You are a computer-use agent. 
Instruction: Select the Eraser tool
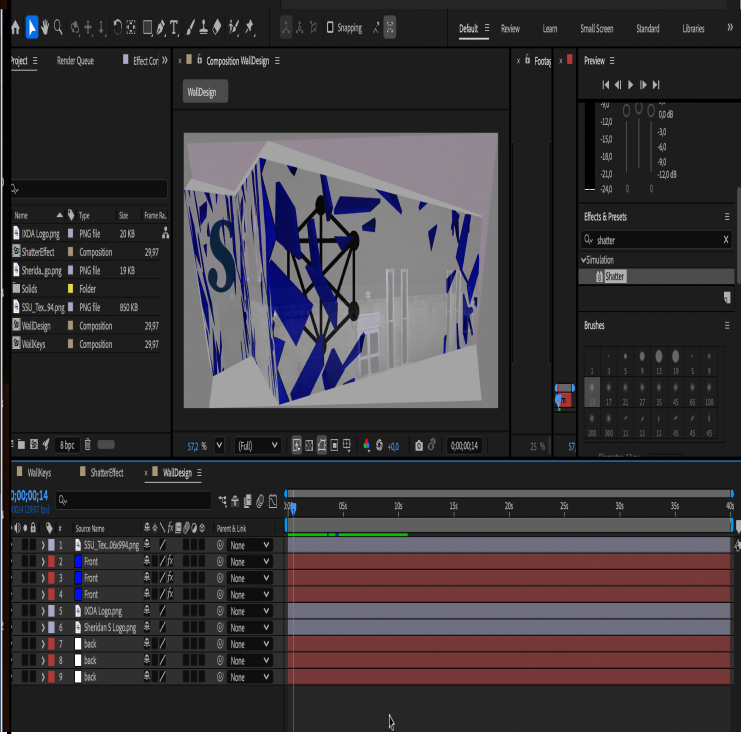click(217, 28)
